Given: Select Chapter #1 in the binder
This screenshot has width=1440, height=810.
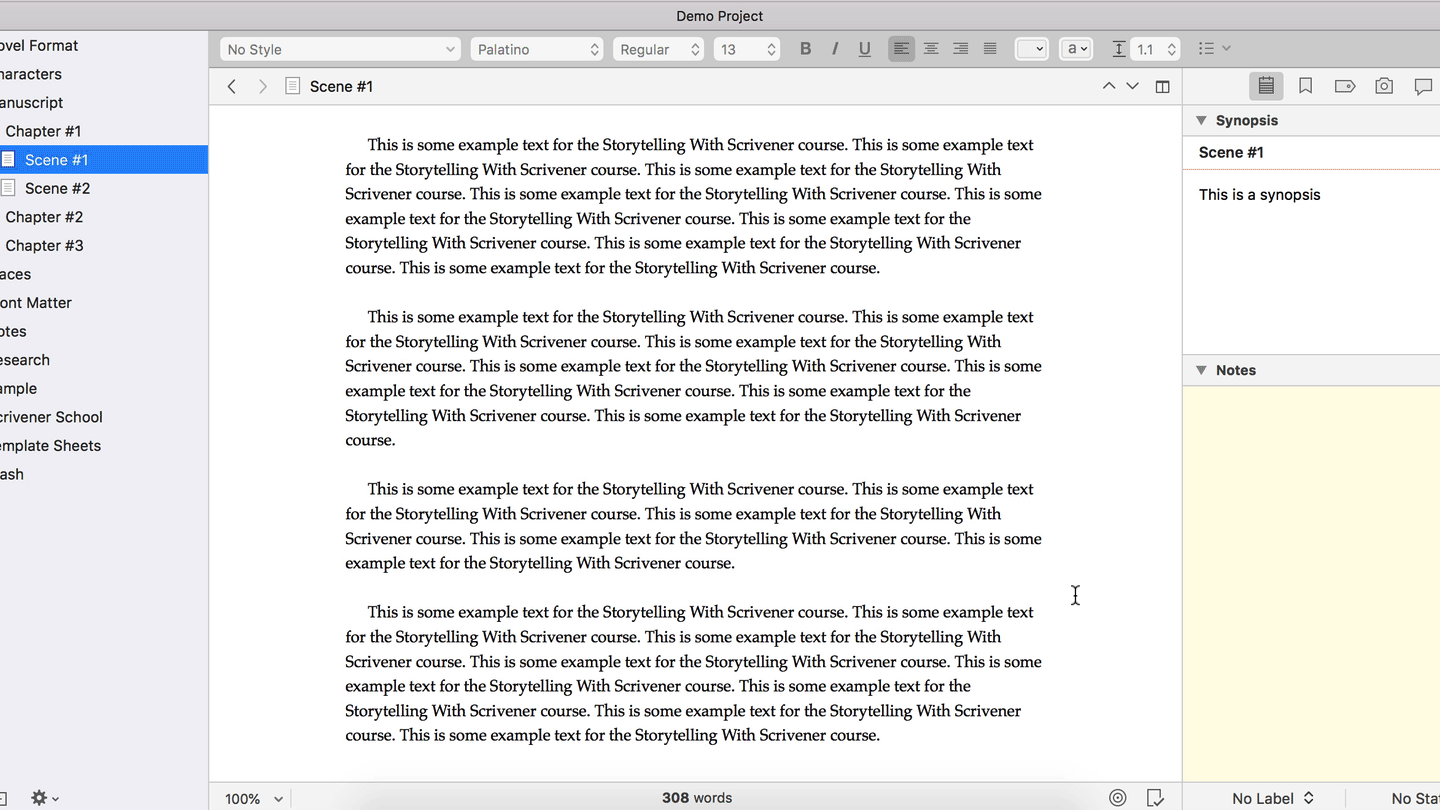Looking at the screenshot, I should 104,131.
